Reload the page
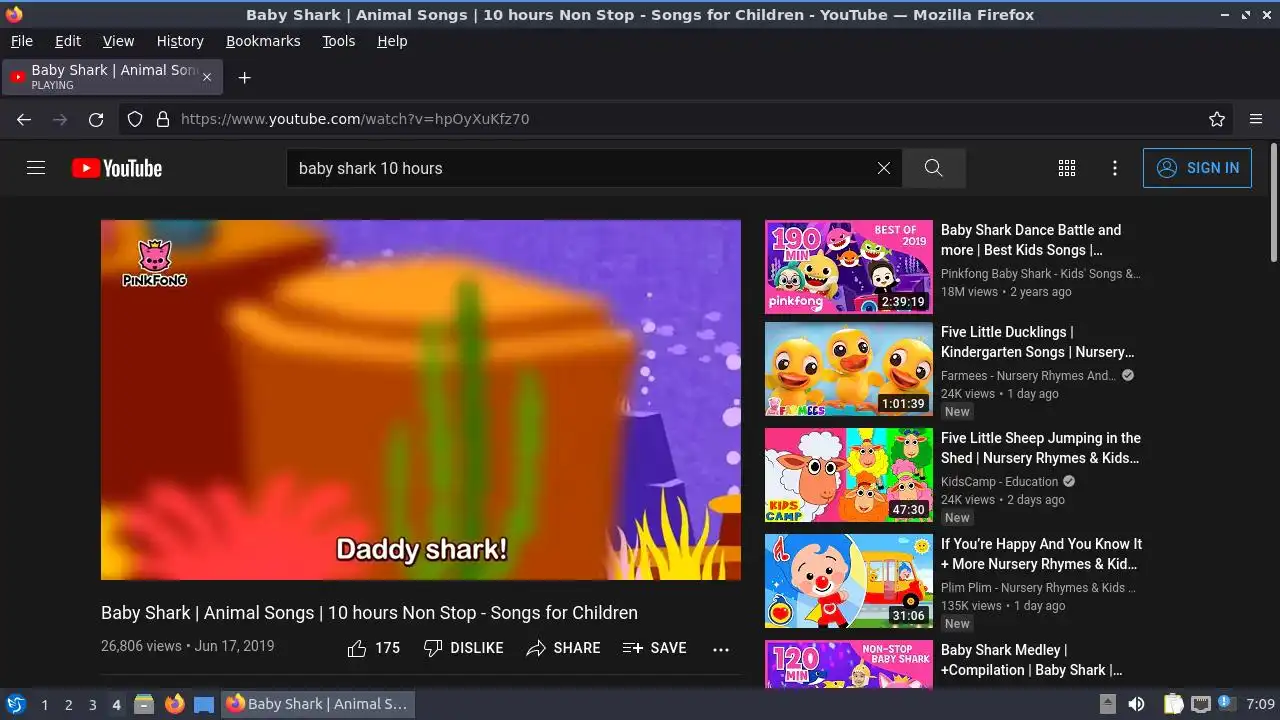The height and width of the screenshot is (720, 1280). [96, 119]
